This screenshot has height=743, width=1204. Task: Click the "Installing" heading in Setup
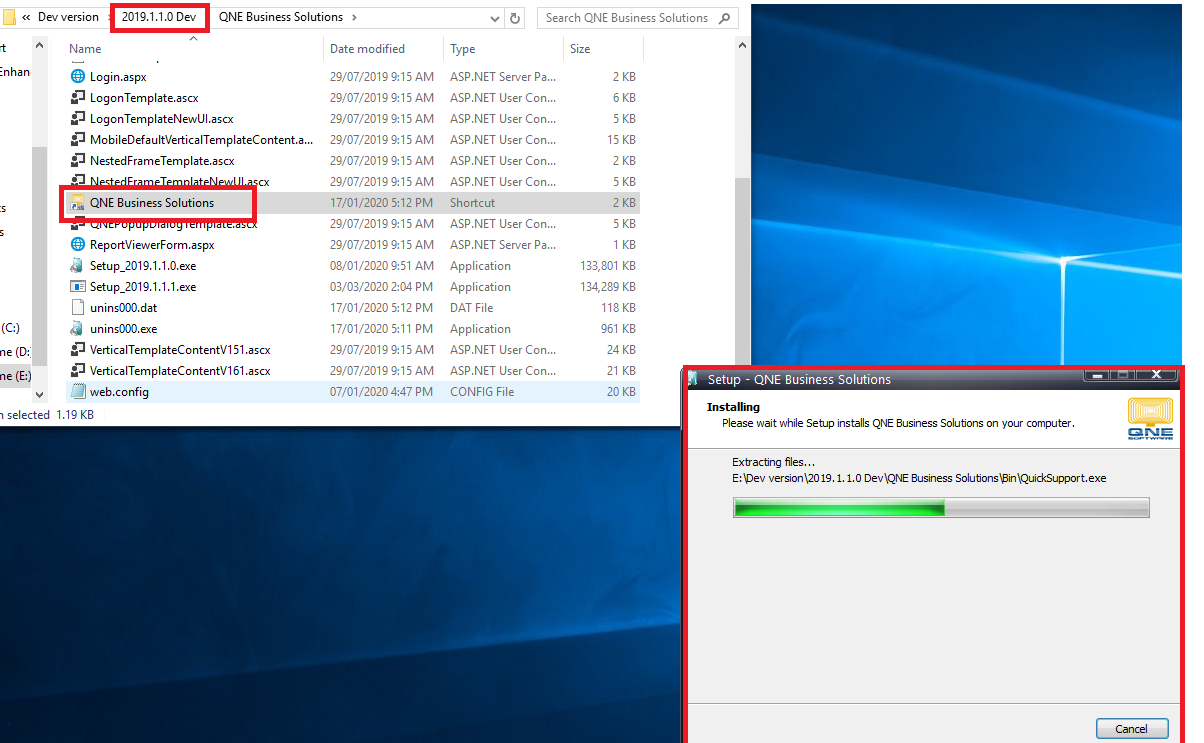tap(733, 407)
